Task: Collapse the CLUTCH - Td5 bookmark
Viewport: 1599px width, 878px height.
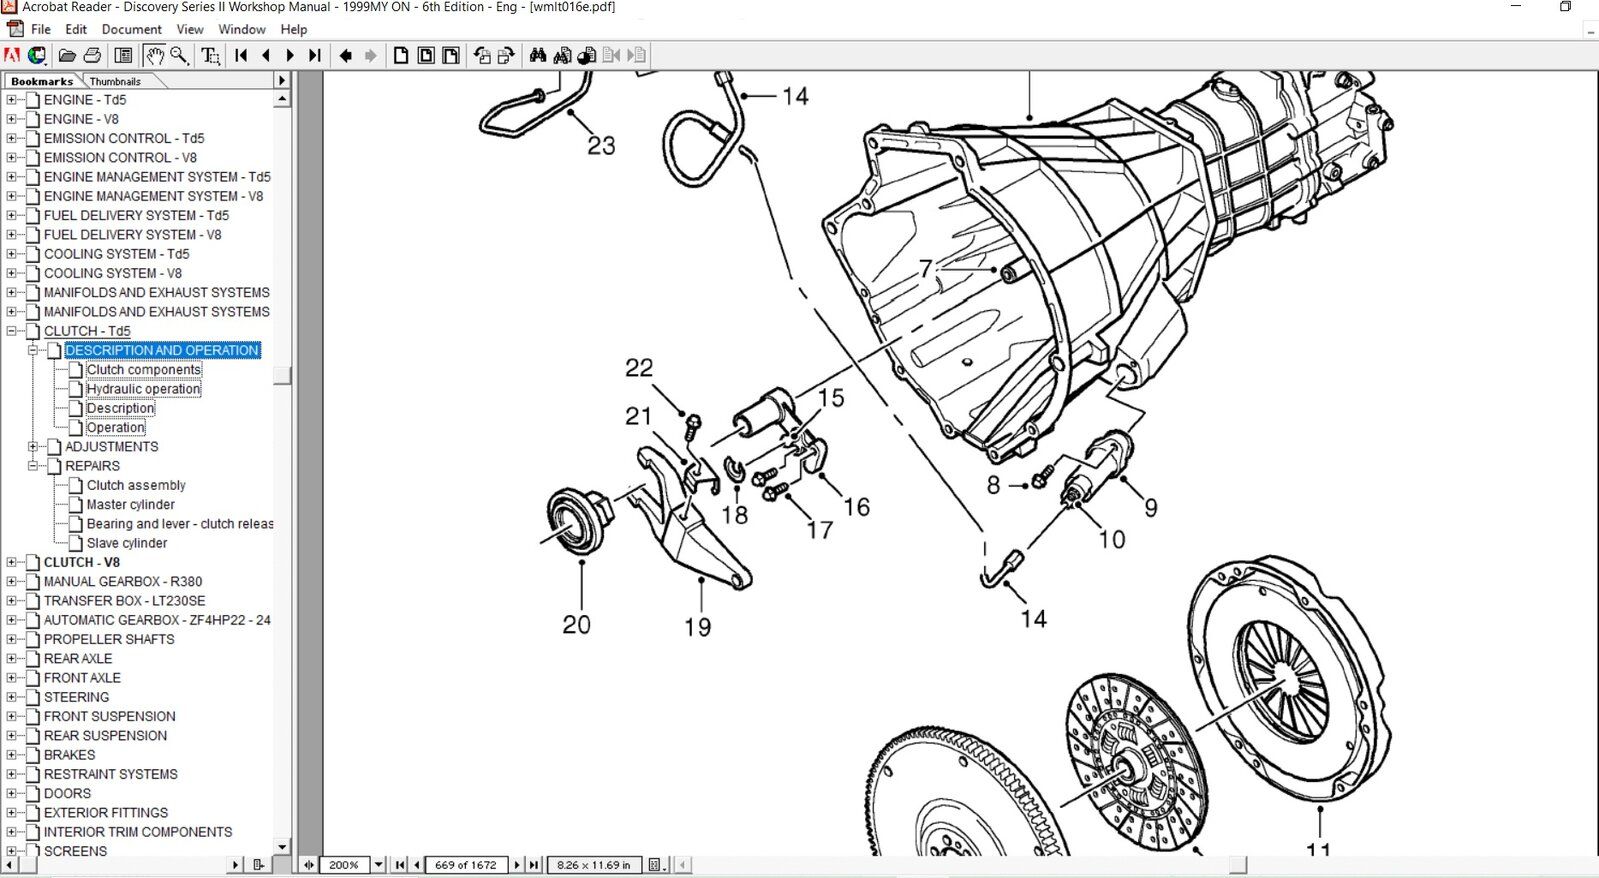Action: point(12,331)
